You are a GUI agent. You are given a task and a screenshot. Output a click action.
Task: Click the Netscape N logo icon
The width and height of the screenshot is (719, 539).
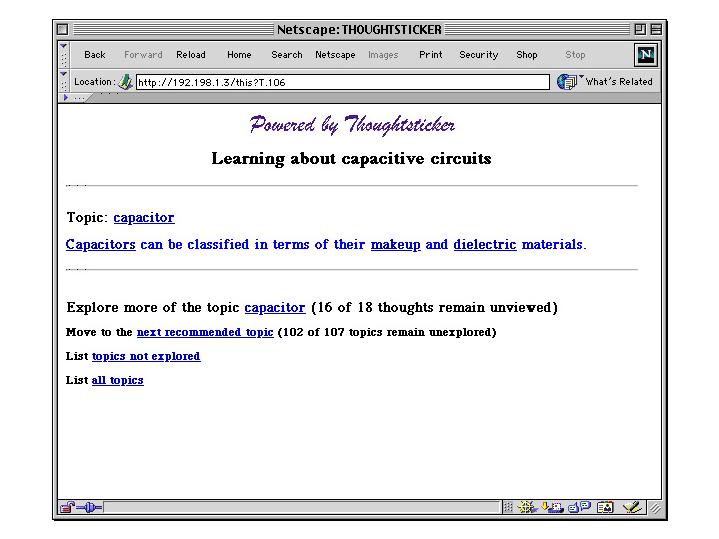(646, 55)
